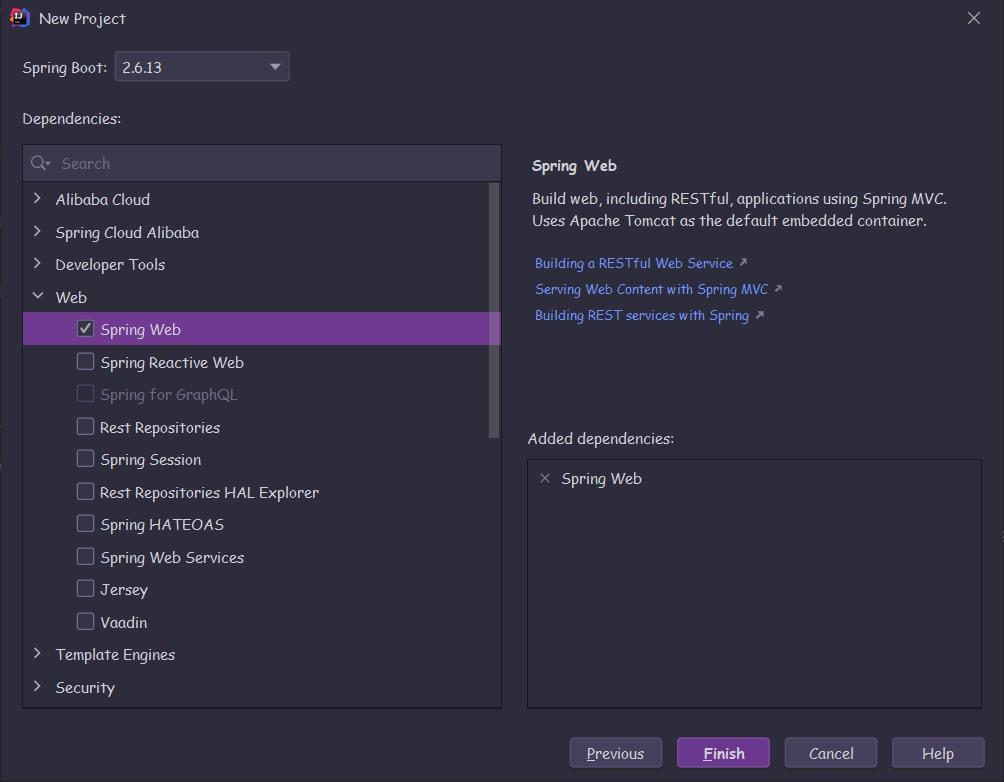The height and width of the screenshot is (782, 1004).
Task: Open Building a RESTful Web Service link
Action: (x=634, y=263)
